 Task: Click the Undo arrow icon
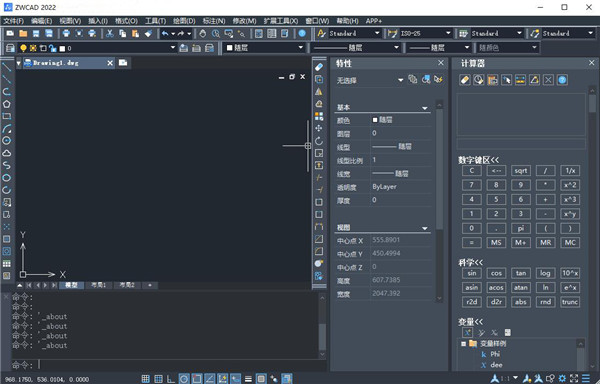(165, 34)
